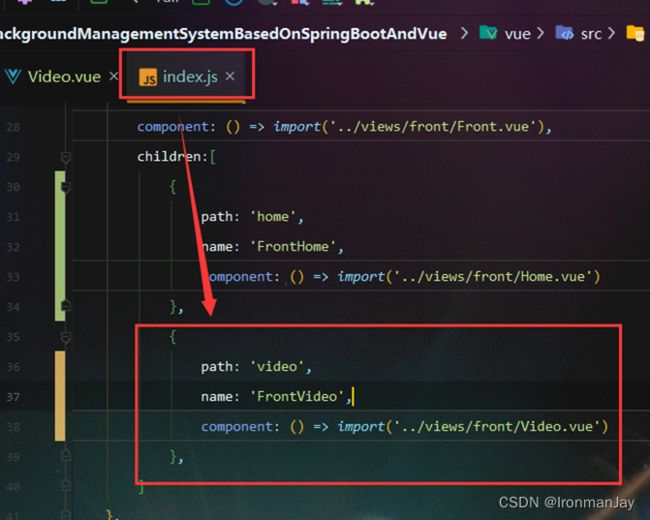Click the '../views/front/Home.vue' import path
Image resolution: width=650 pixels, height=520 pixels.
[x=493, y=276]
